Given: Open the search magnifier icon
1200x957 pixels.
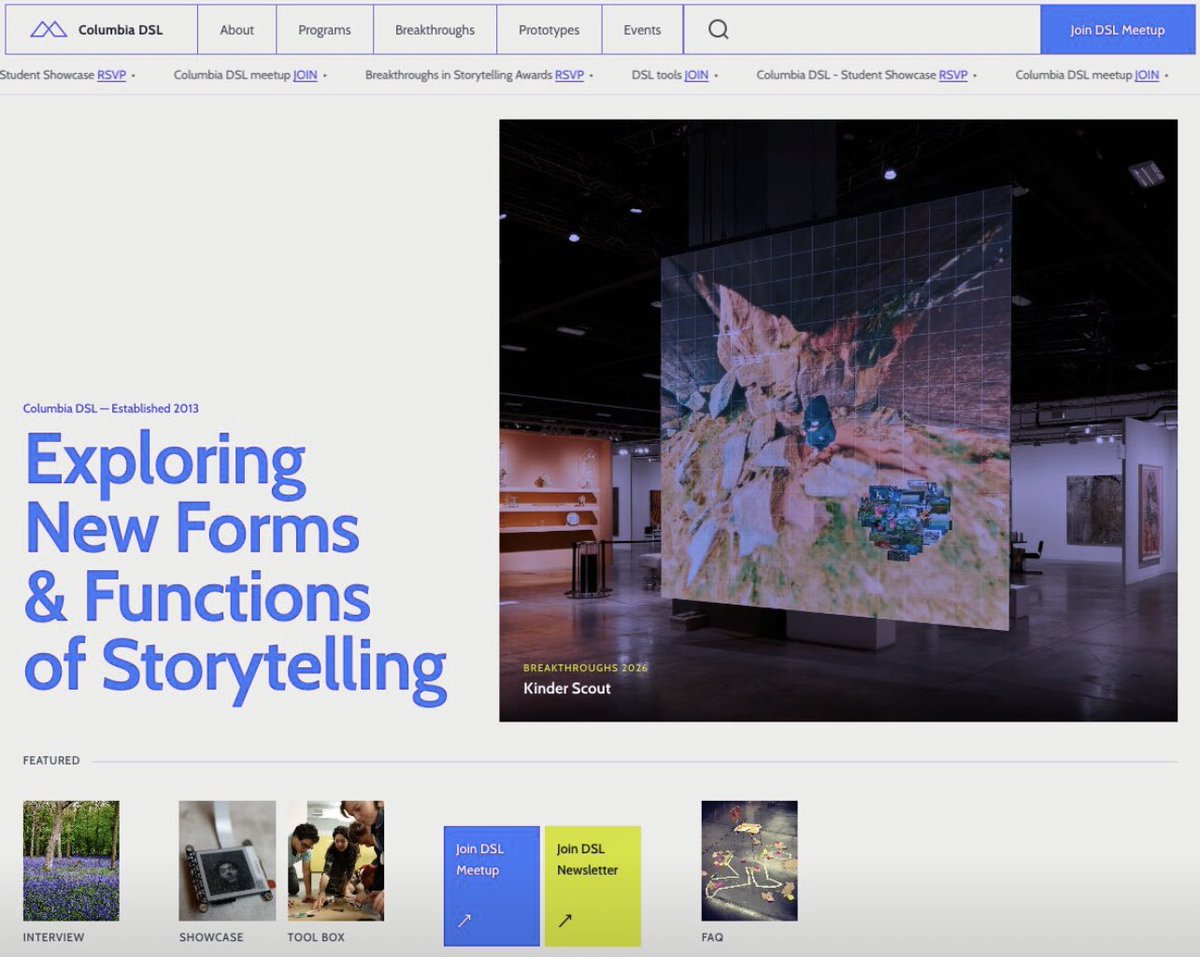Looking at the screenshot, I should click(x=718, y=29).
